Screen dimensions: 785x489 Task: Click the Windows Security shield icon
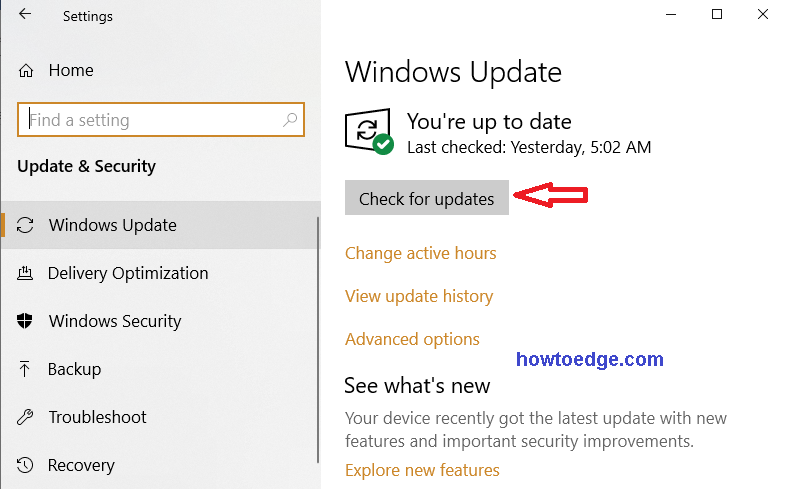pyautogui.click(x=27, y=321)
